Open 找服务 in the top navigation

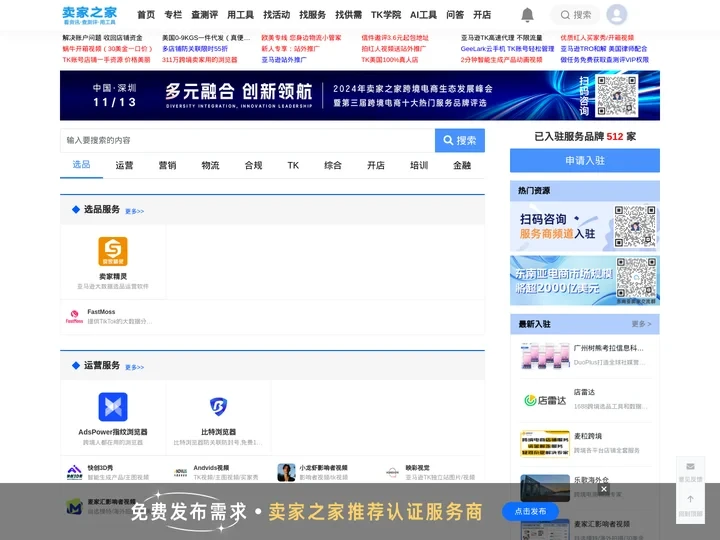pyautogui.click(x=312, y=15)
